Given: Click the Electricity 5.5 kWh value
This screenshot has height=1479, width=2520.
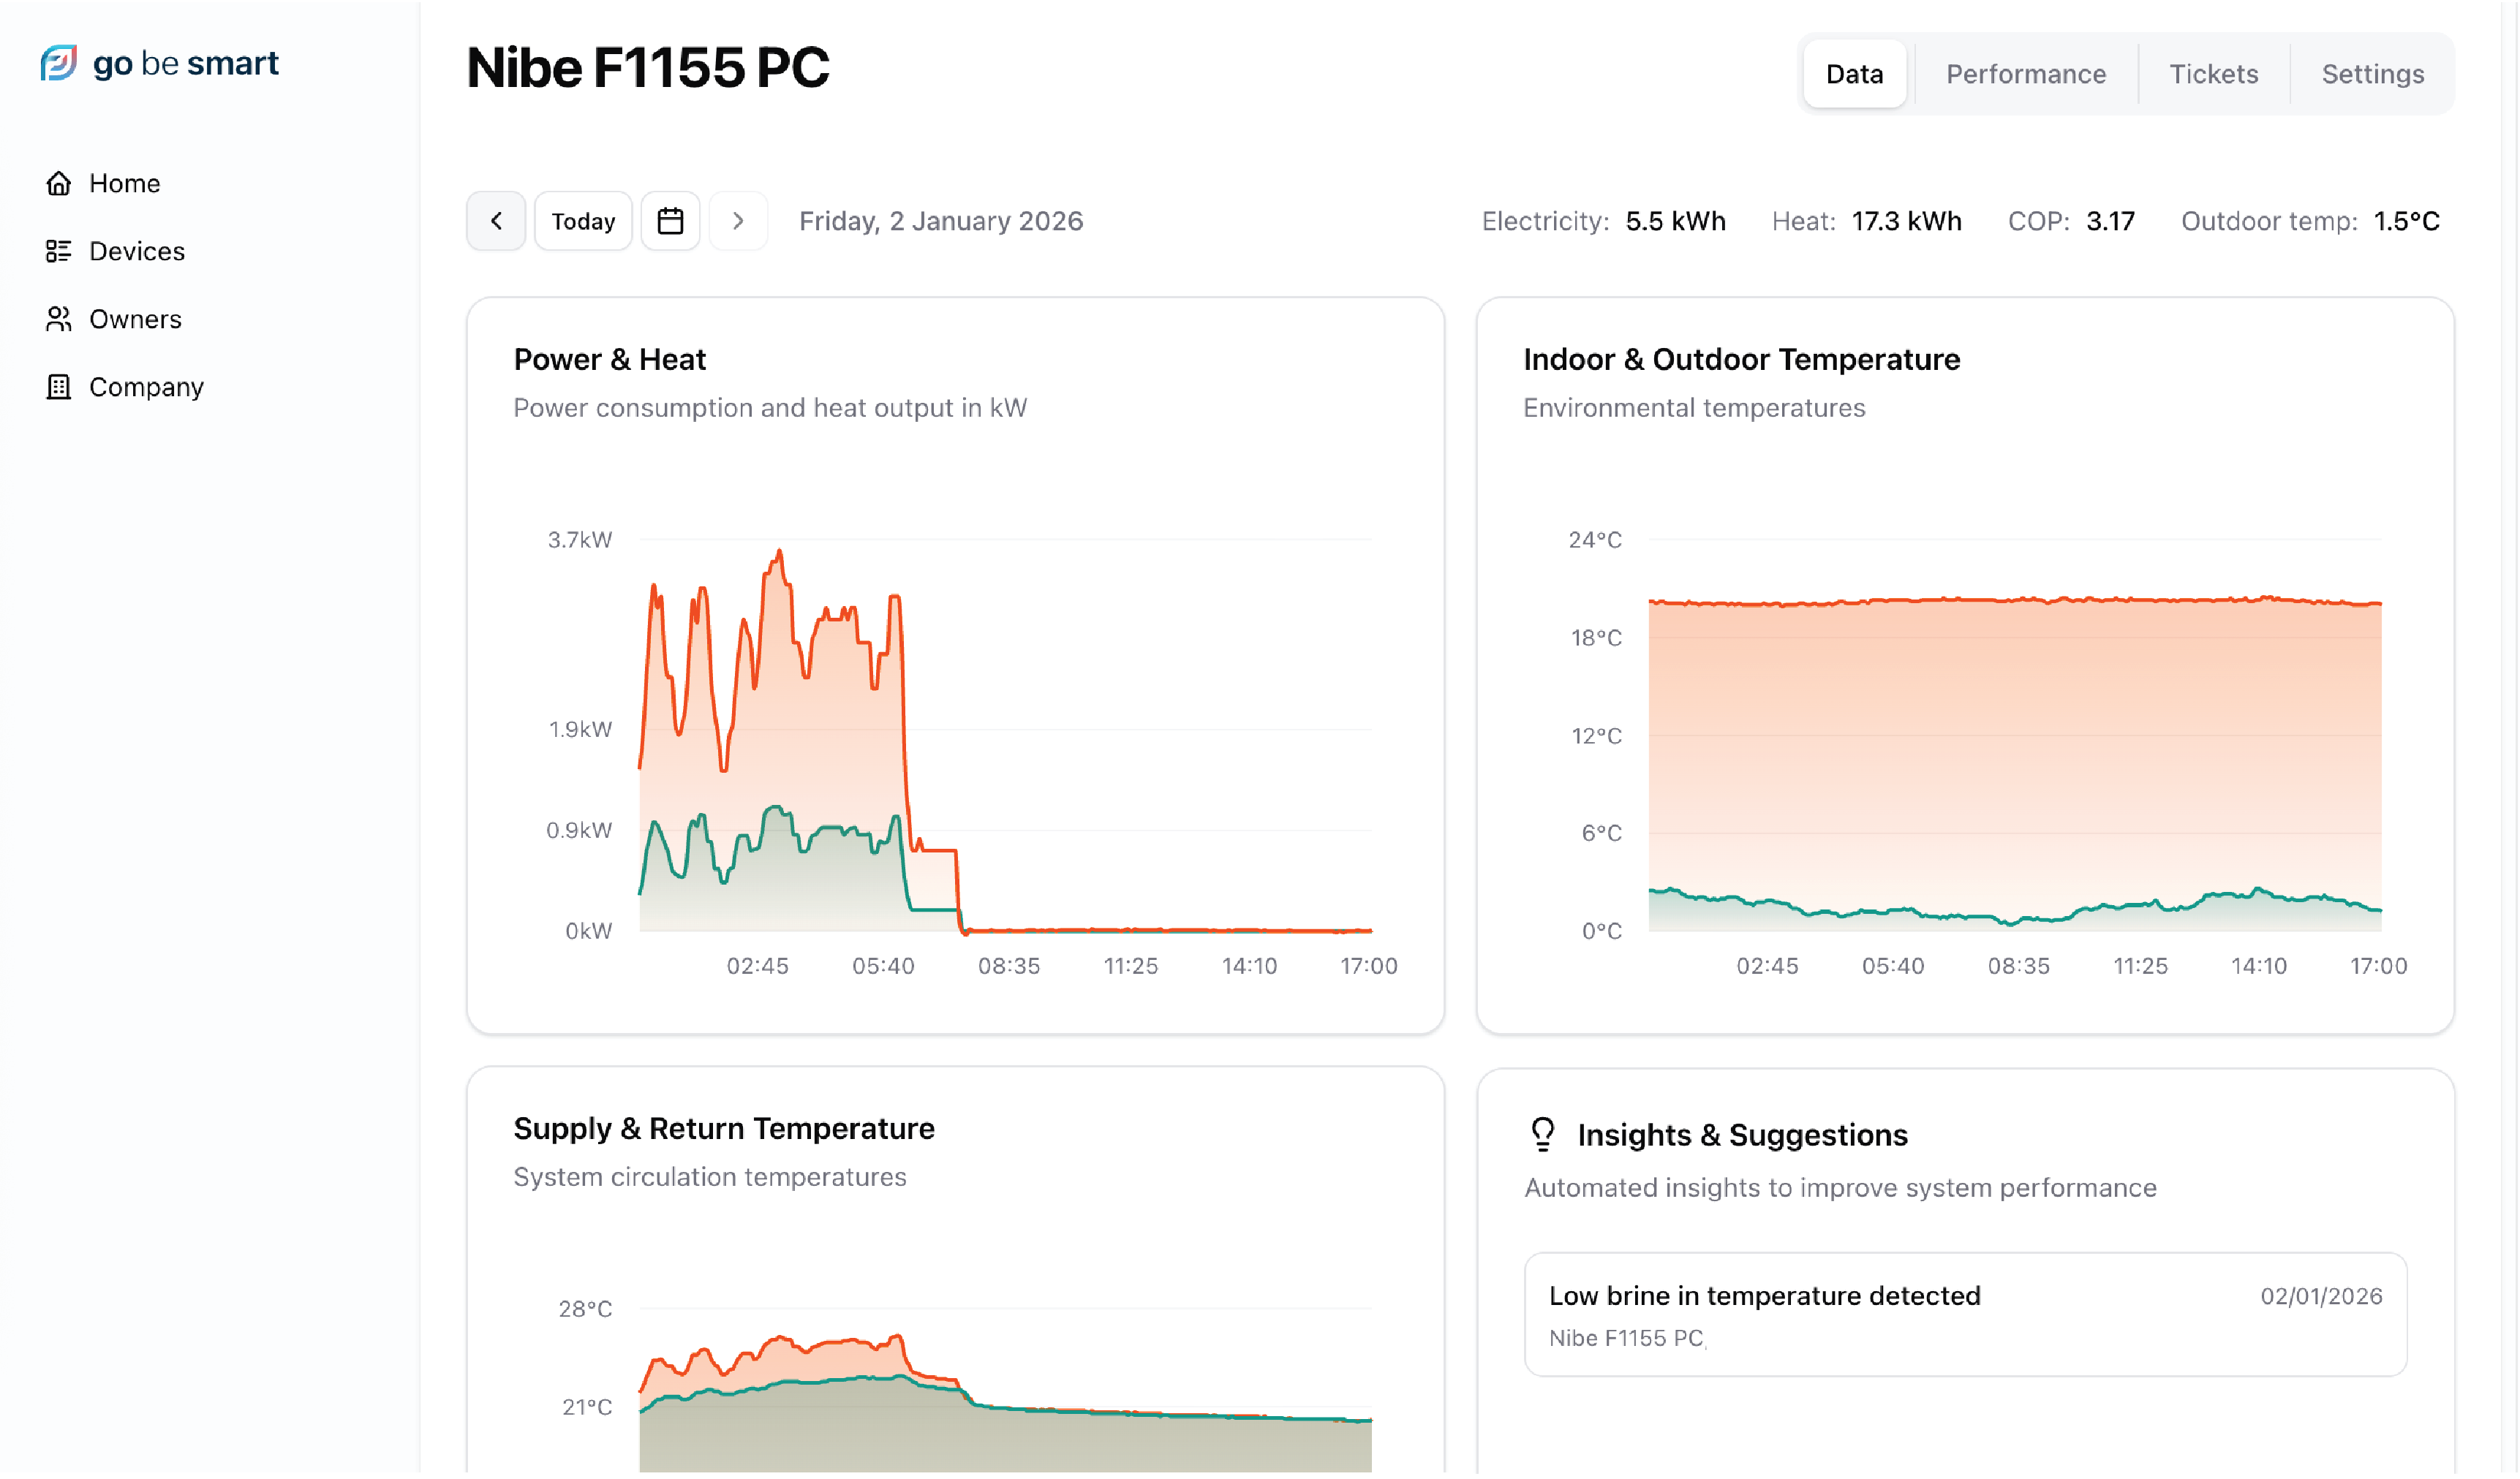Looking at the screenshot, I should click(1676, 220).
